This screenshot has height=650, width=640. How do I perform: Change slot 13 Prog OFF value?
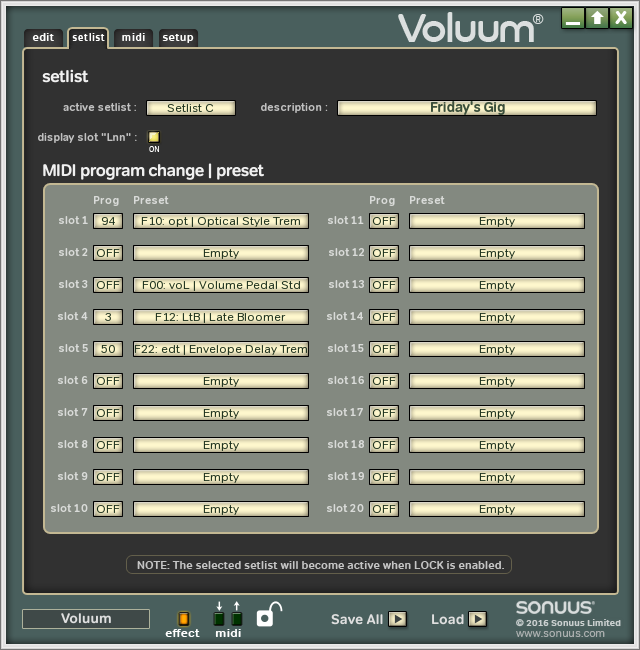coord(384,285)
